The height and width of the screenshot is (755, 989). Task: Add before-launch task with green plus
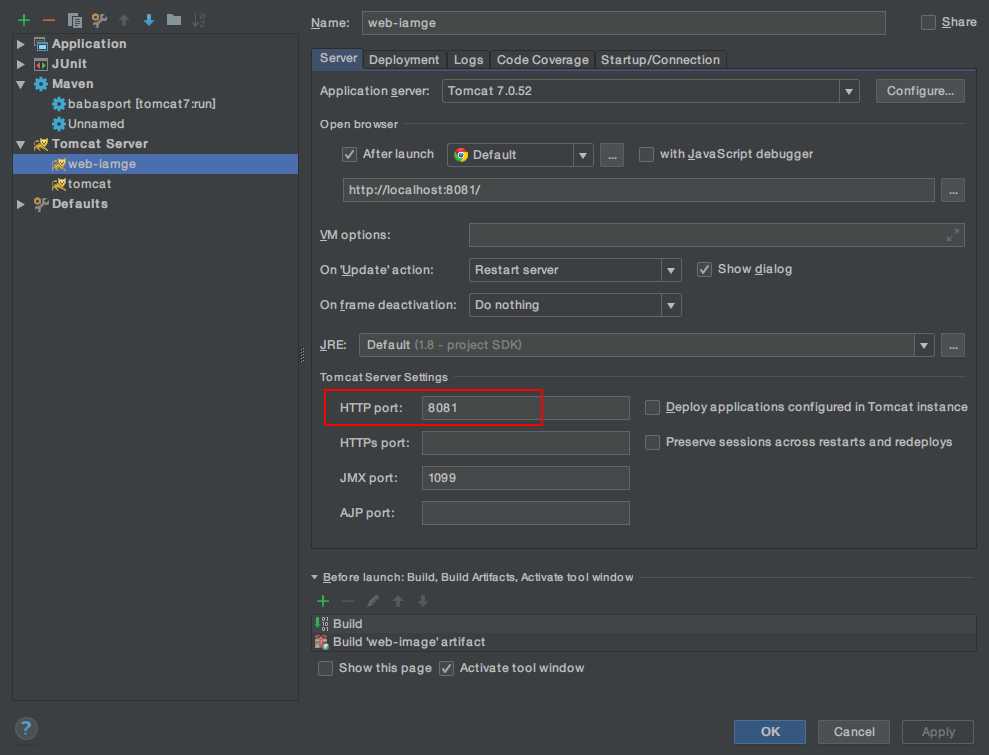323,601
